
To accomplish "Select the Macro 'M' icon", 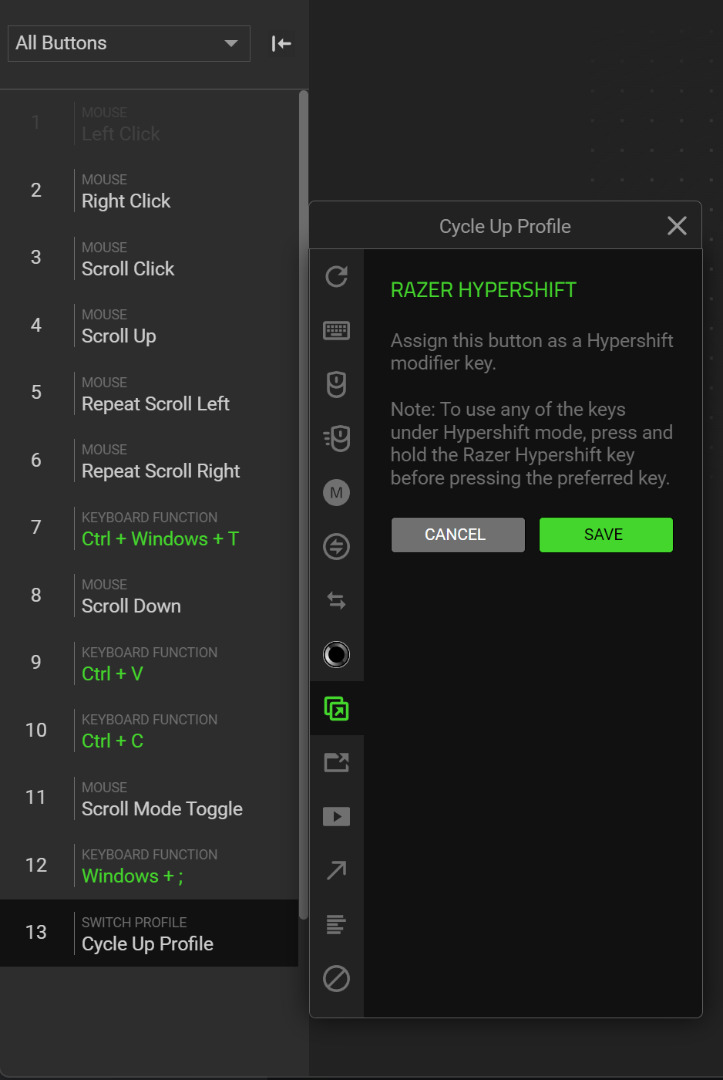I will pyautogui.click(x=336, y=493).
